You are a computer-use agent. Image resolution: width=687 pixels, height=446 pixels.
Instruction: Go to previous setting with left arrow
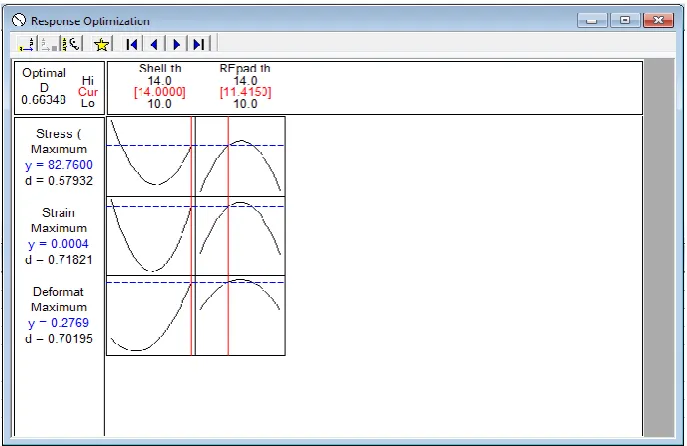coord(154,44)
